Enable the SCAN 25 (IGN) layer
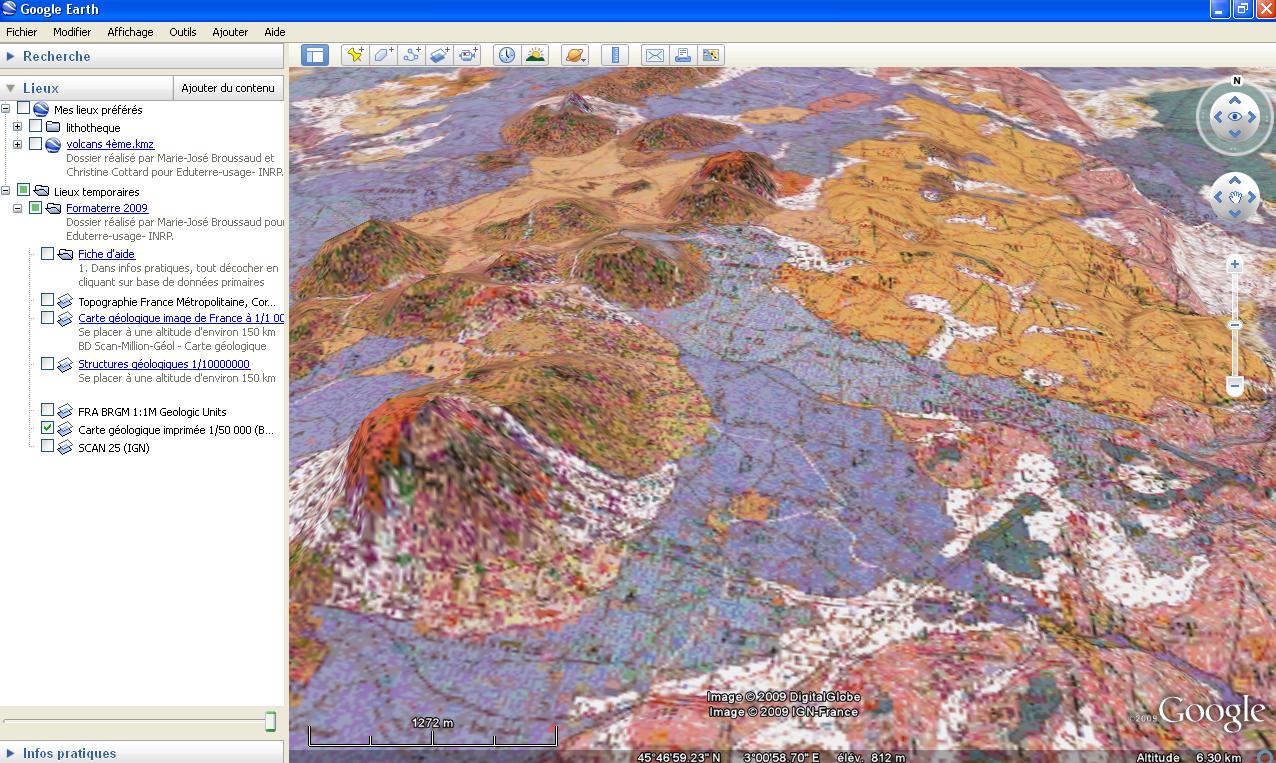This screenshot has width=1276, height=763. (x=47, y=446)
